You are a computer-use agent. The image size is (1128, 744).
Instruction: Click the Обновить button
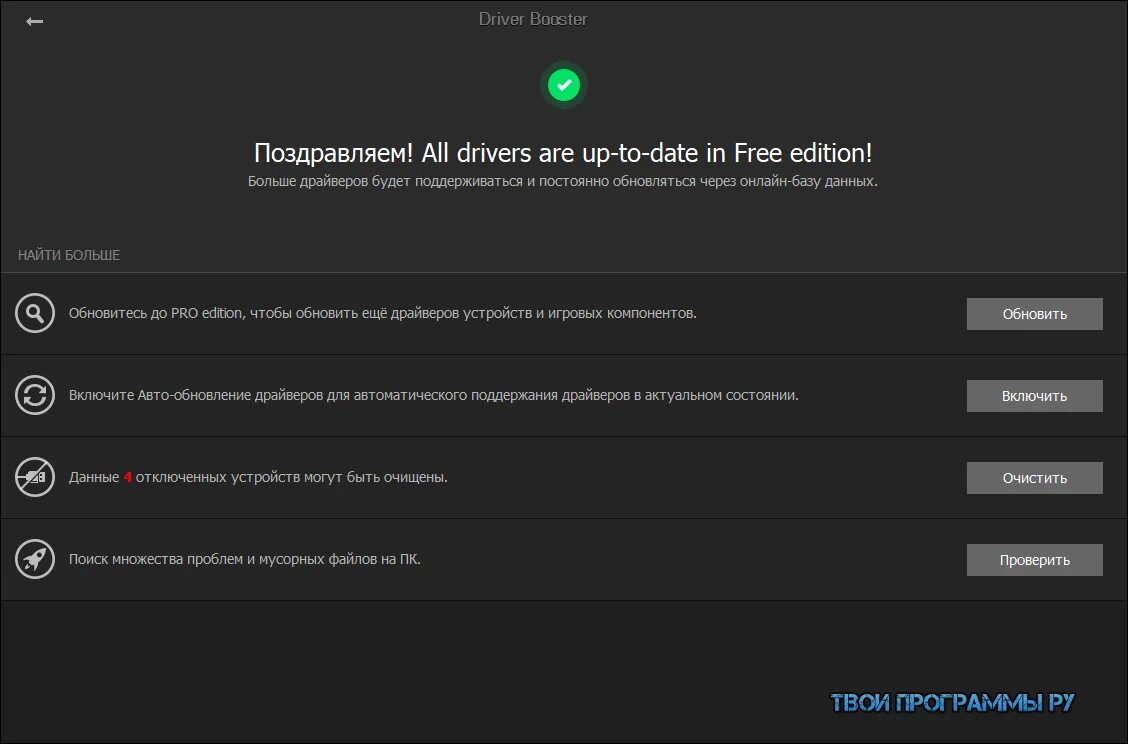click(x=1034, y=314)
